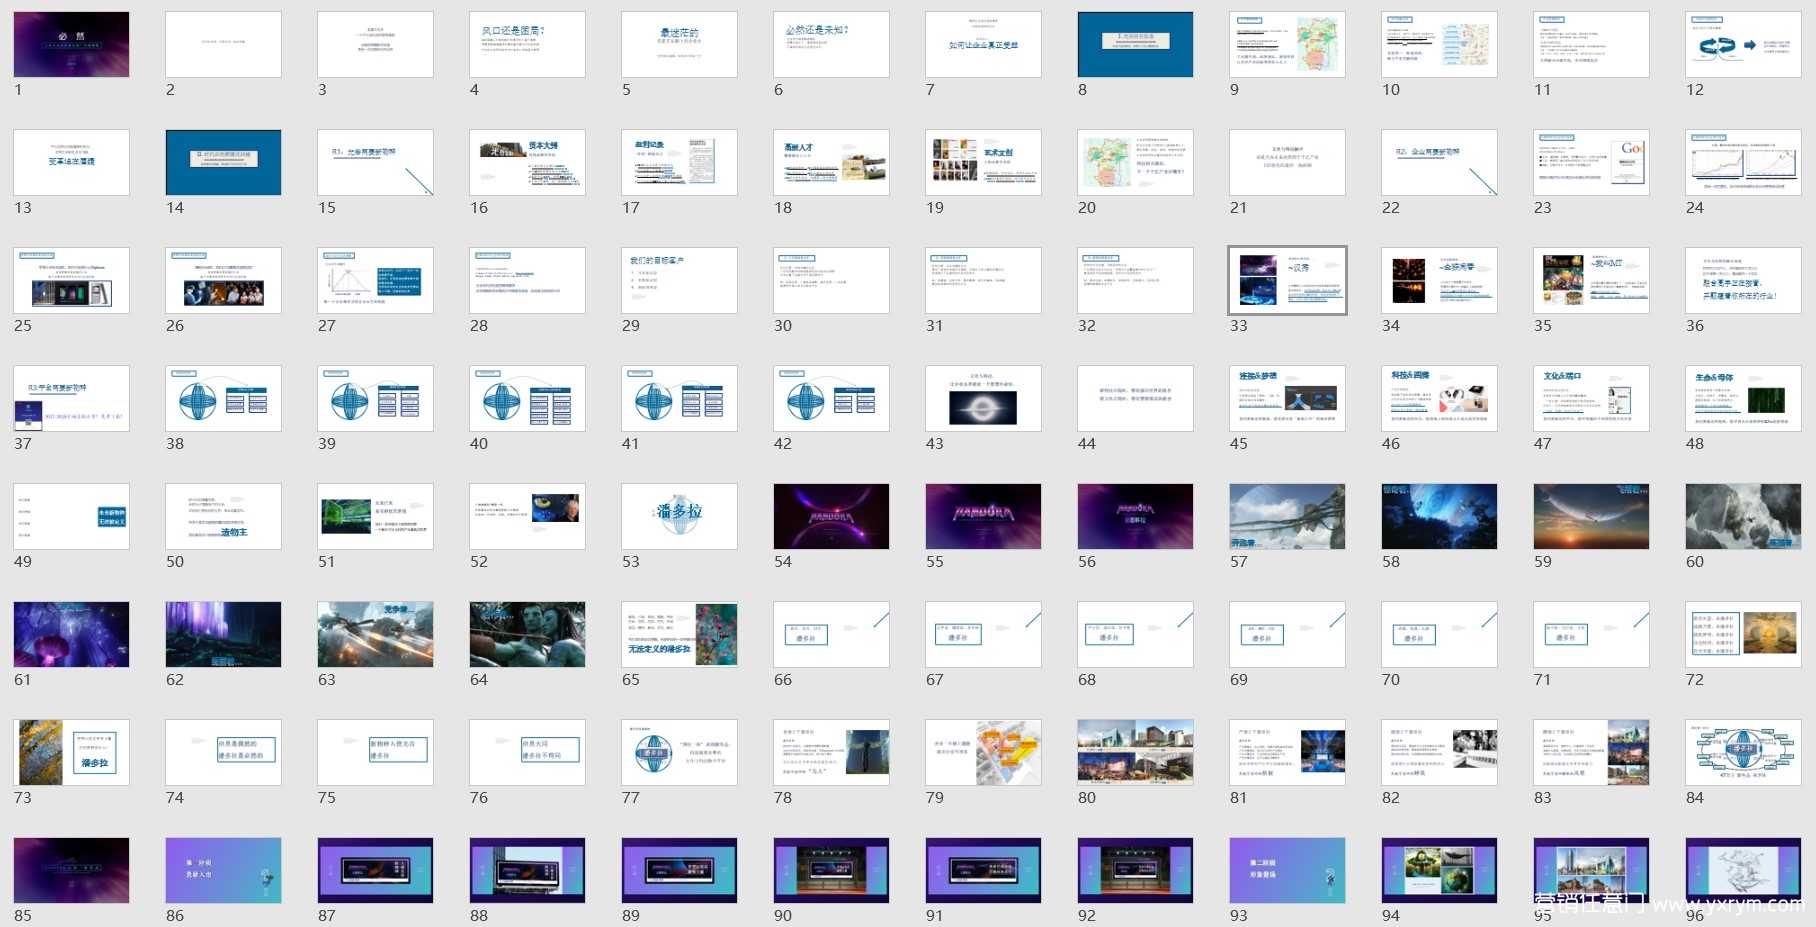The width and height of the screenshot is (1816, 927).
Task: Open slide 8 with blue background
Action: tap(1135, 44)
